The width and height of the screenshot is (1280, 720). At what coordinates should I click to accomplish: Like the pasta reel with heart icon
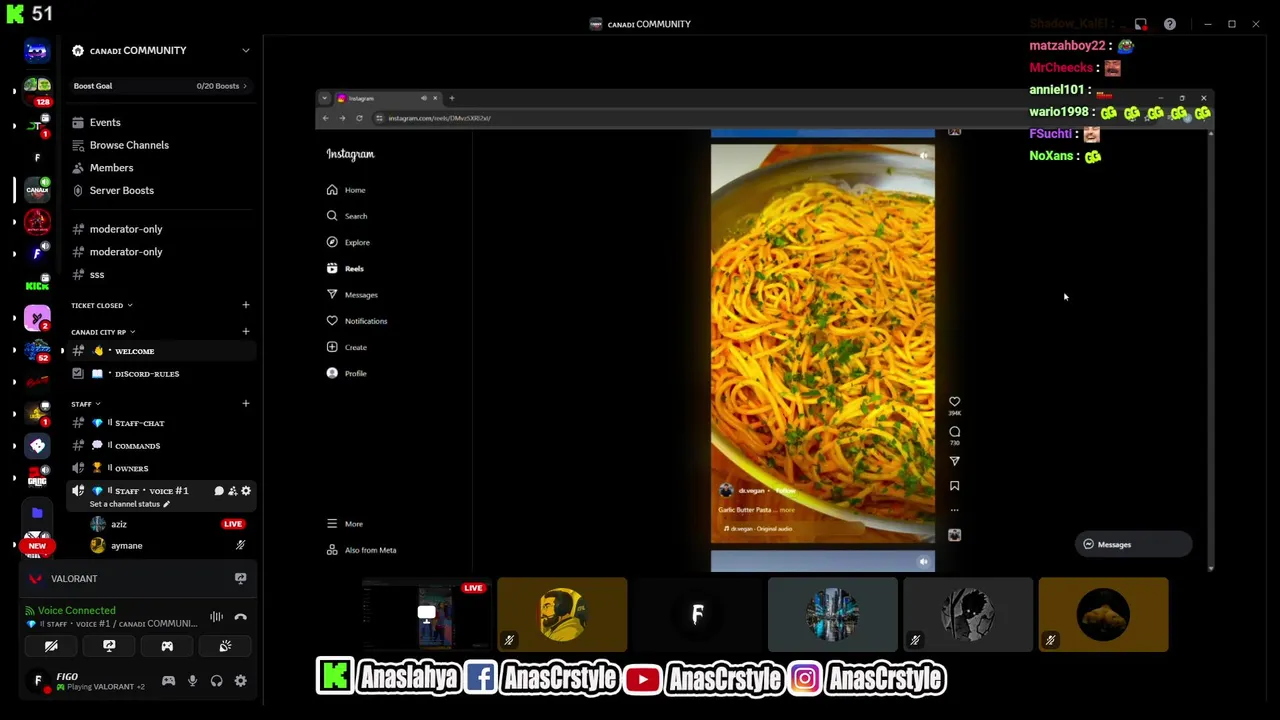[x=954, y=401]
